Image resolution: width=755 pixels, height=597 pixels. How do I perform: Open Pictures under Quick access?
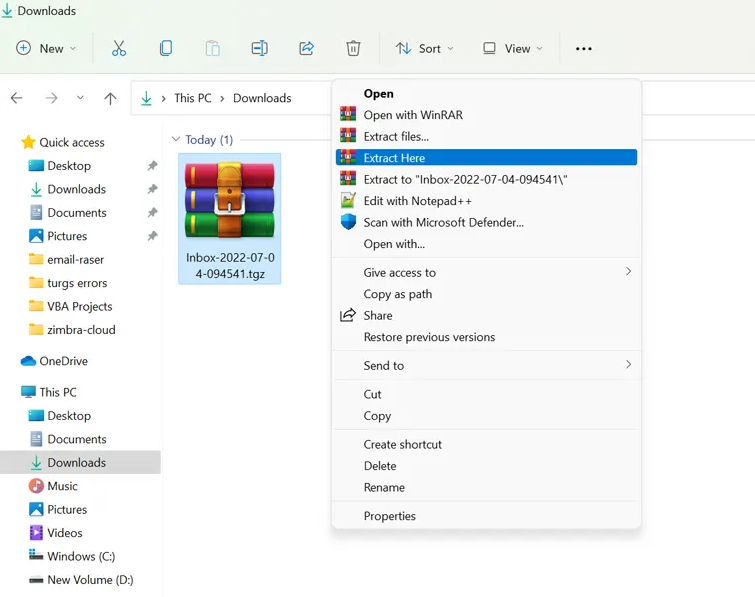pos(58,236)
